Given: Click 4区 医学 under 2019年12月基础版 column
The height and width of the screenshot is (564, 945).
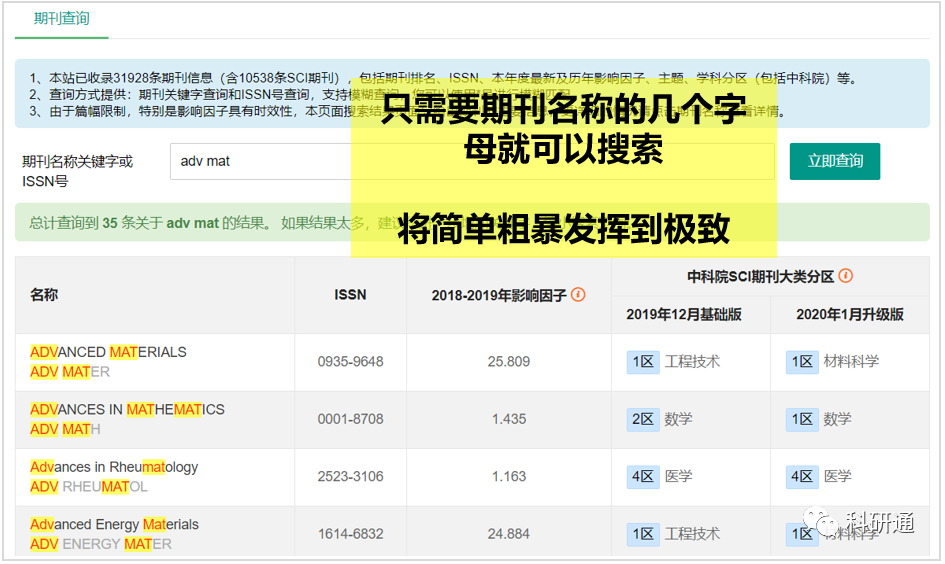Looking at the screenshot, I should [x=659, y=476].
